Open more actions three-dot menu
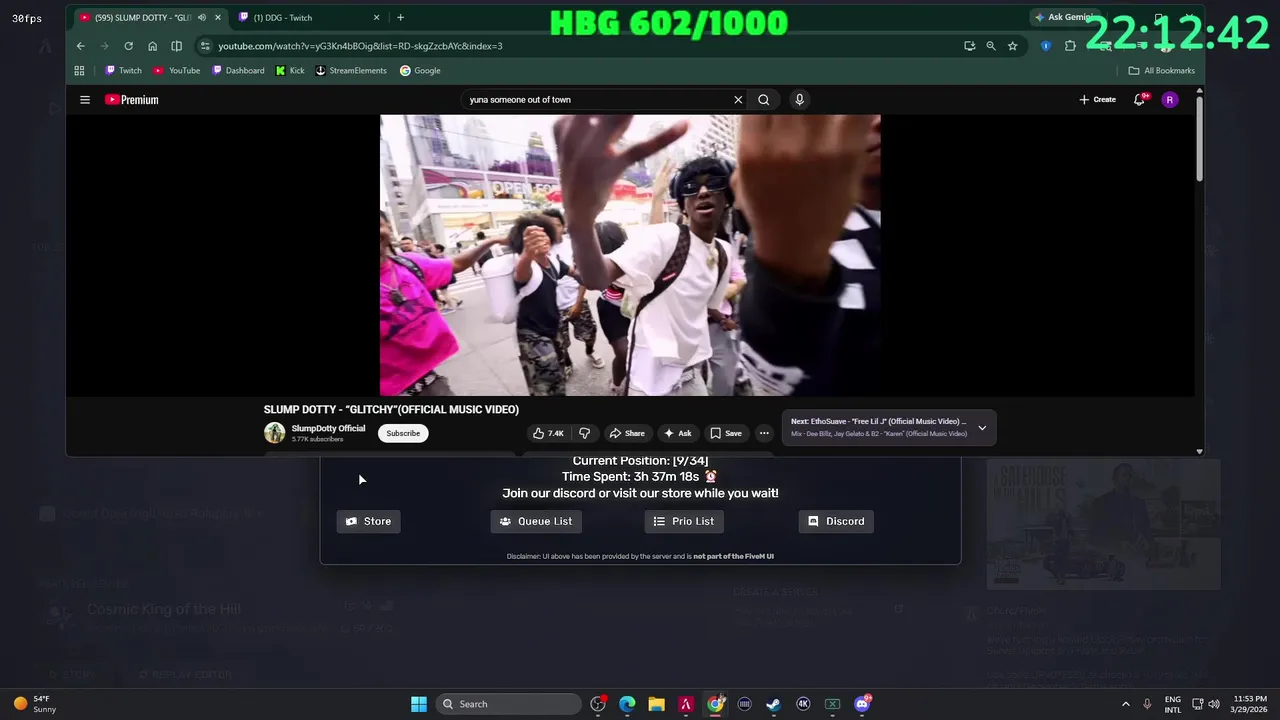 (x=764, y=433)
